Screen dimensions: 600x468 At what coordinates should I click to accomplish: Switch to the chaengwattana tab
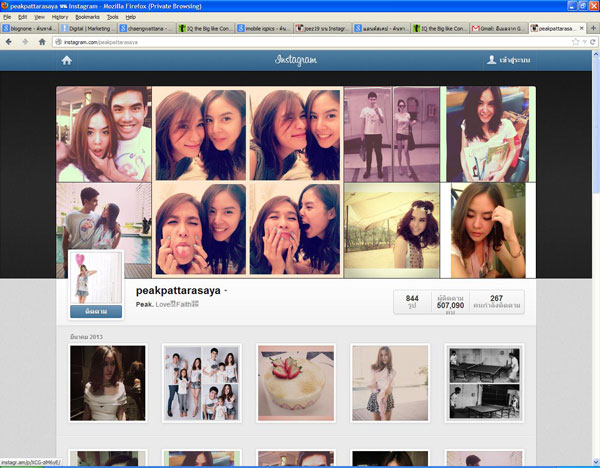tap(147, 28)
